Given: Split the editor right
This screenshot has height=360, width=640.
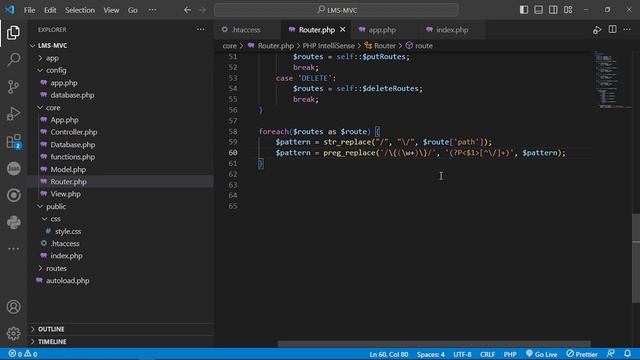Looking at the screenshot, I should (x=612, y=29).
